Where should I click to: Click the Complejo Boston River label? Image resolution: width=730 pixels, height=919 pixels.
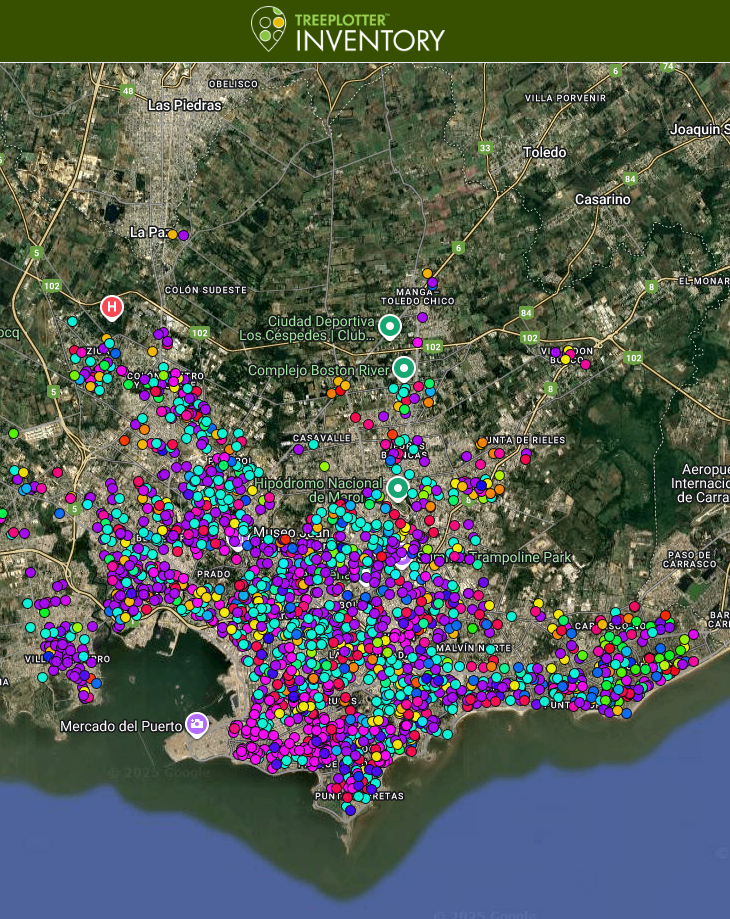coord(318,370)
